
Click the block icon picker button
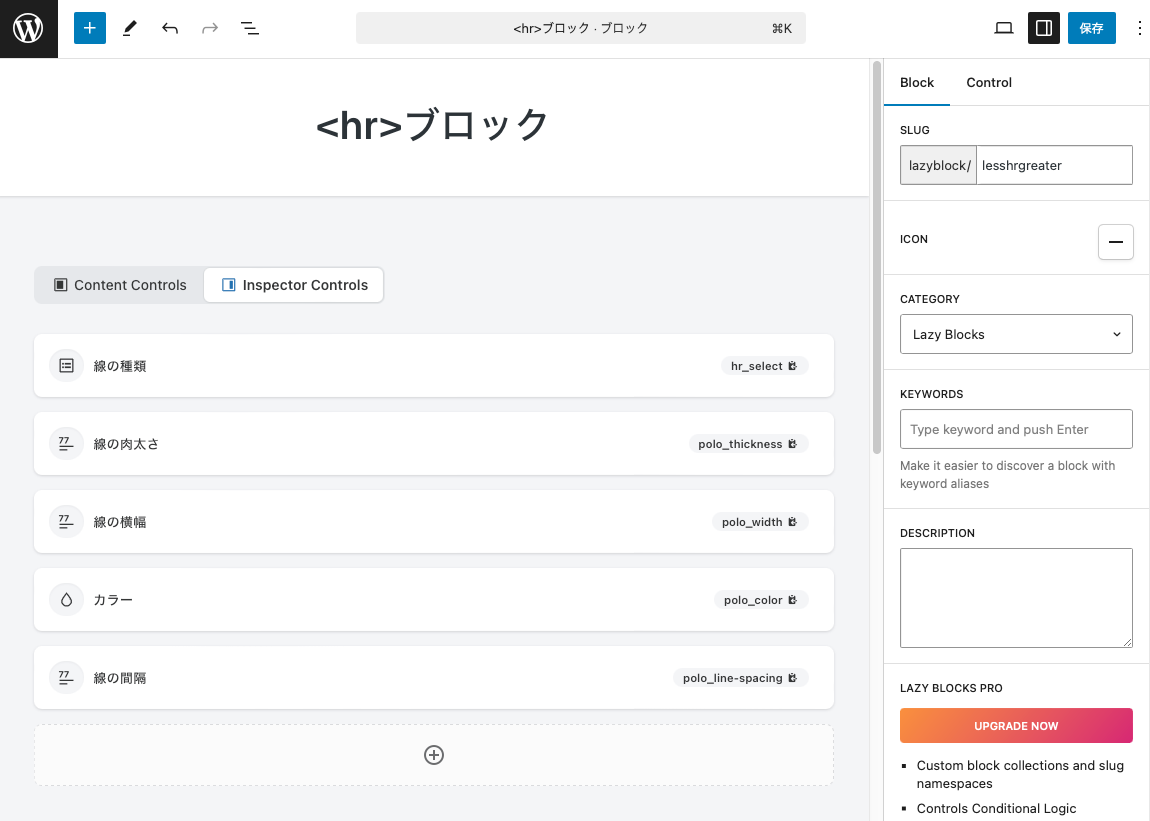(1115, 241)
